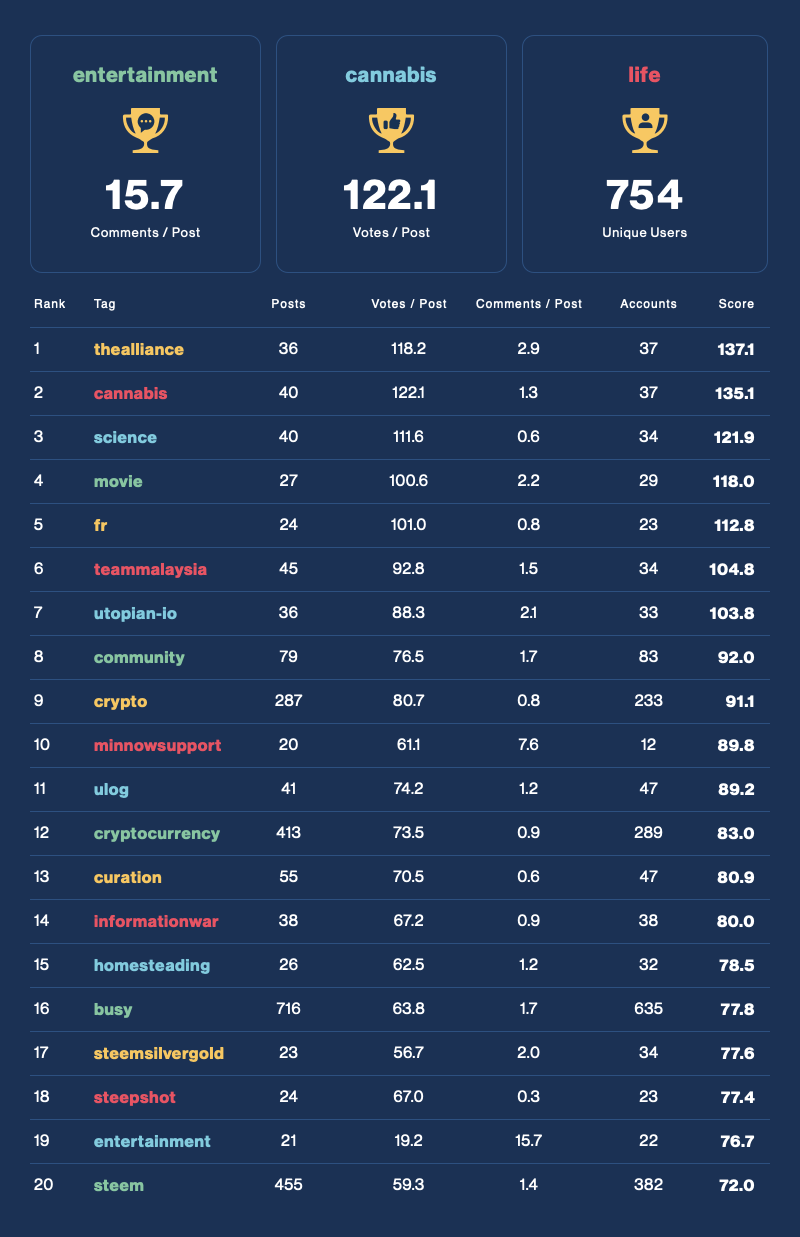Select the entertainment card header
This screenshot has height=1237, width=800.
[x=145, y=74]
